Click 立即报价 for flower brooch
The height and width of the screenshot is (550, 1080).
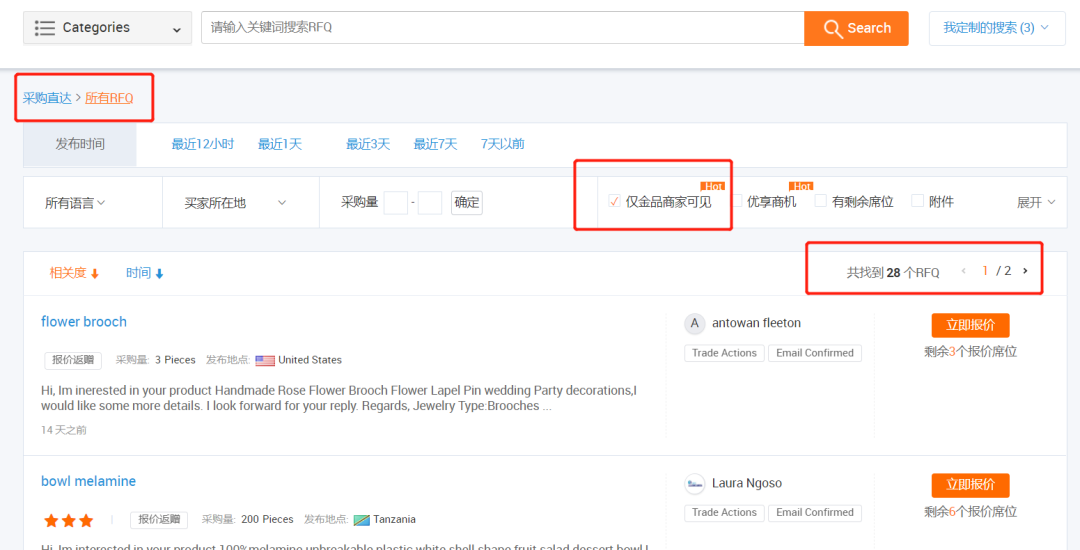tap(970, 326)
